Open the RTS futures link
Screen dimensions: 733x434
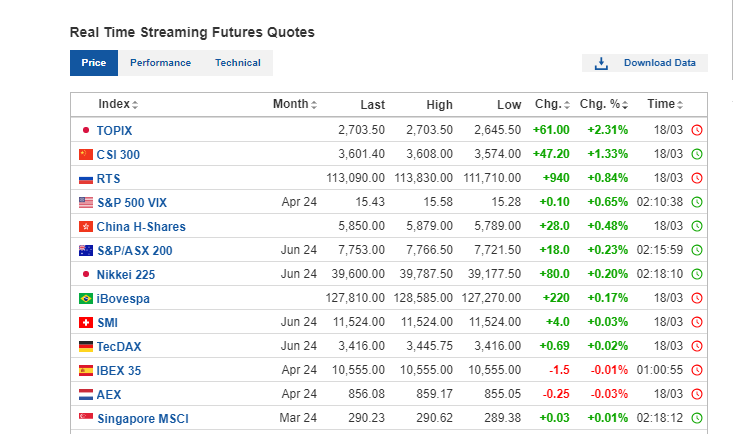(108, 179)
